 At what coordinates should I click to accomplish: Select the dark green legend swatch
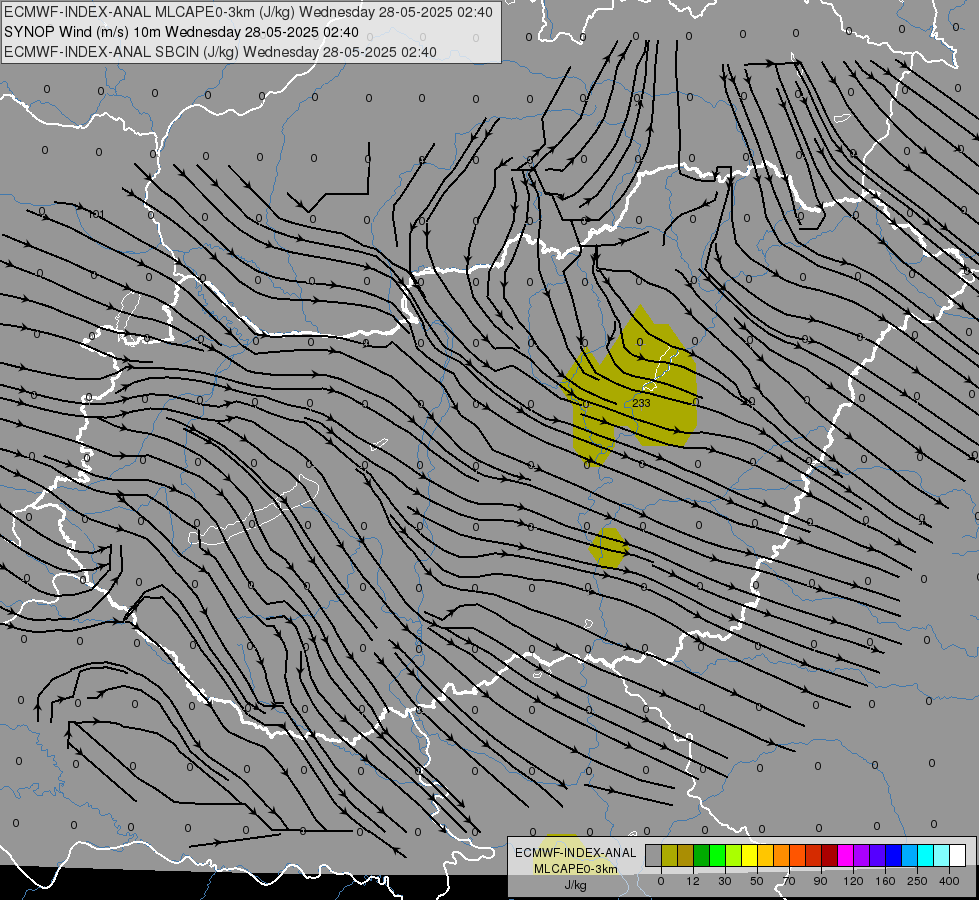(x=702, y=855)
